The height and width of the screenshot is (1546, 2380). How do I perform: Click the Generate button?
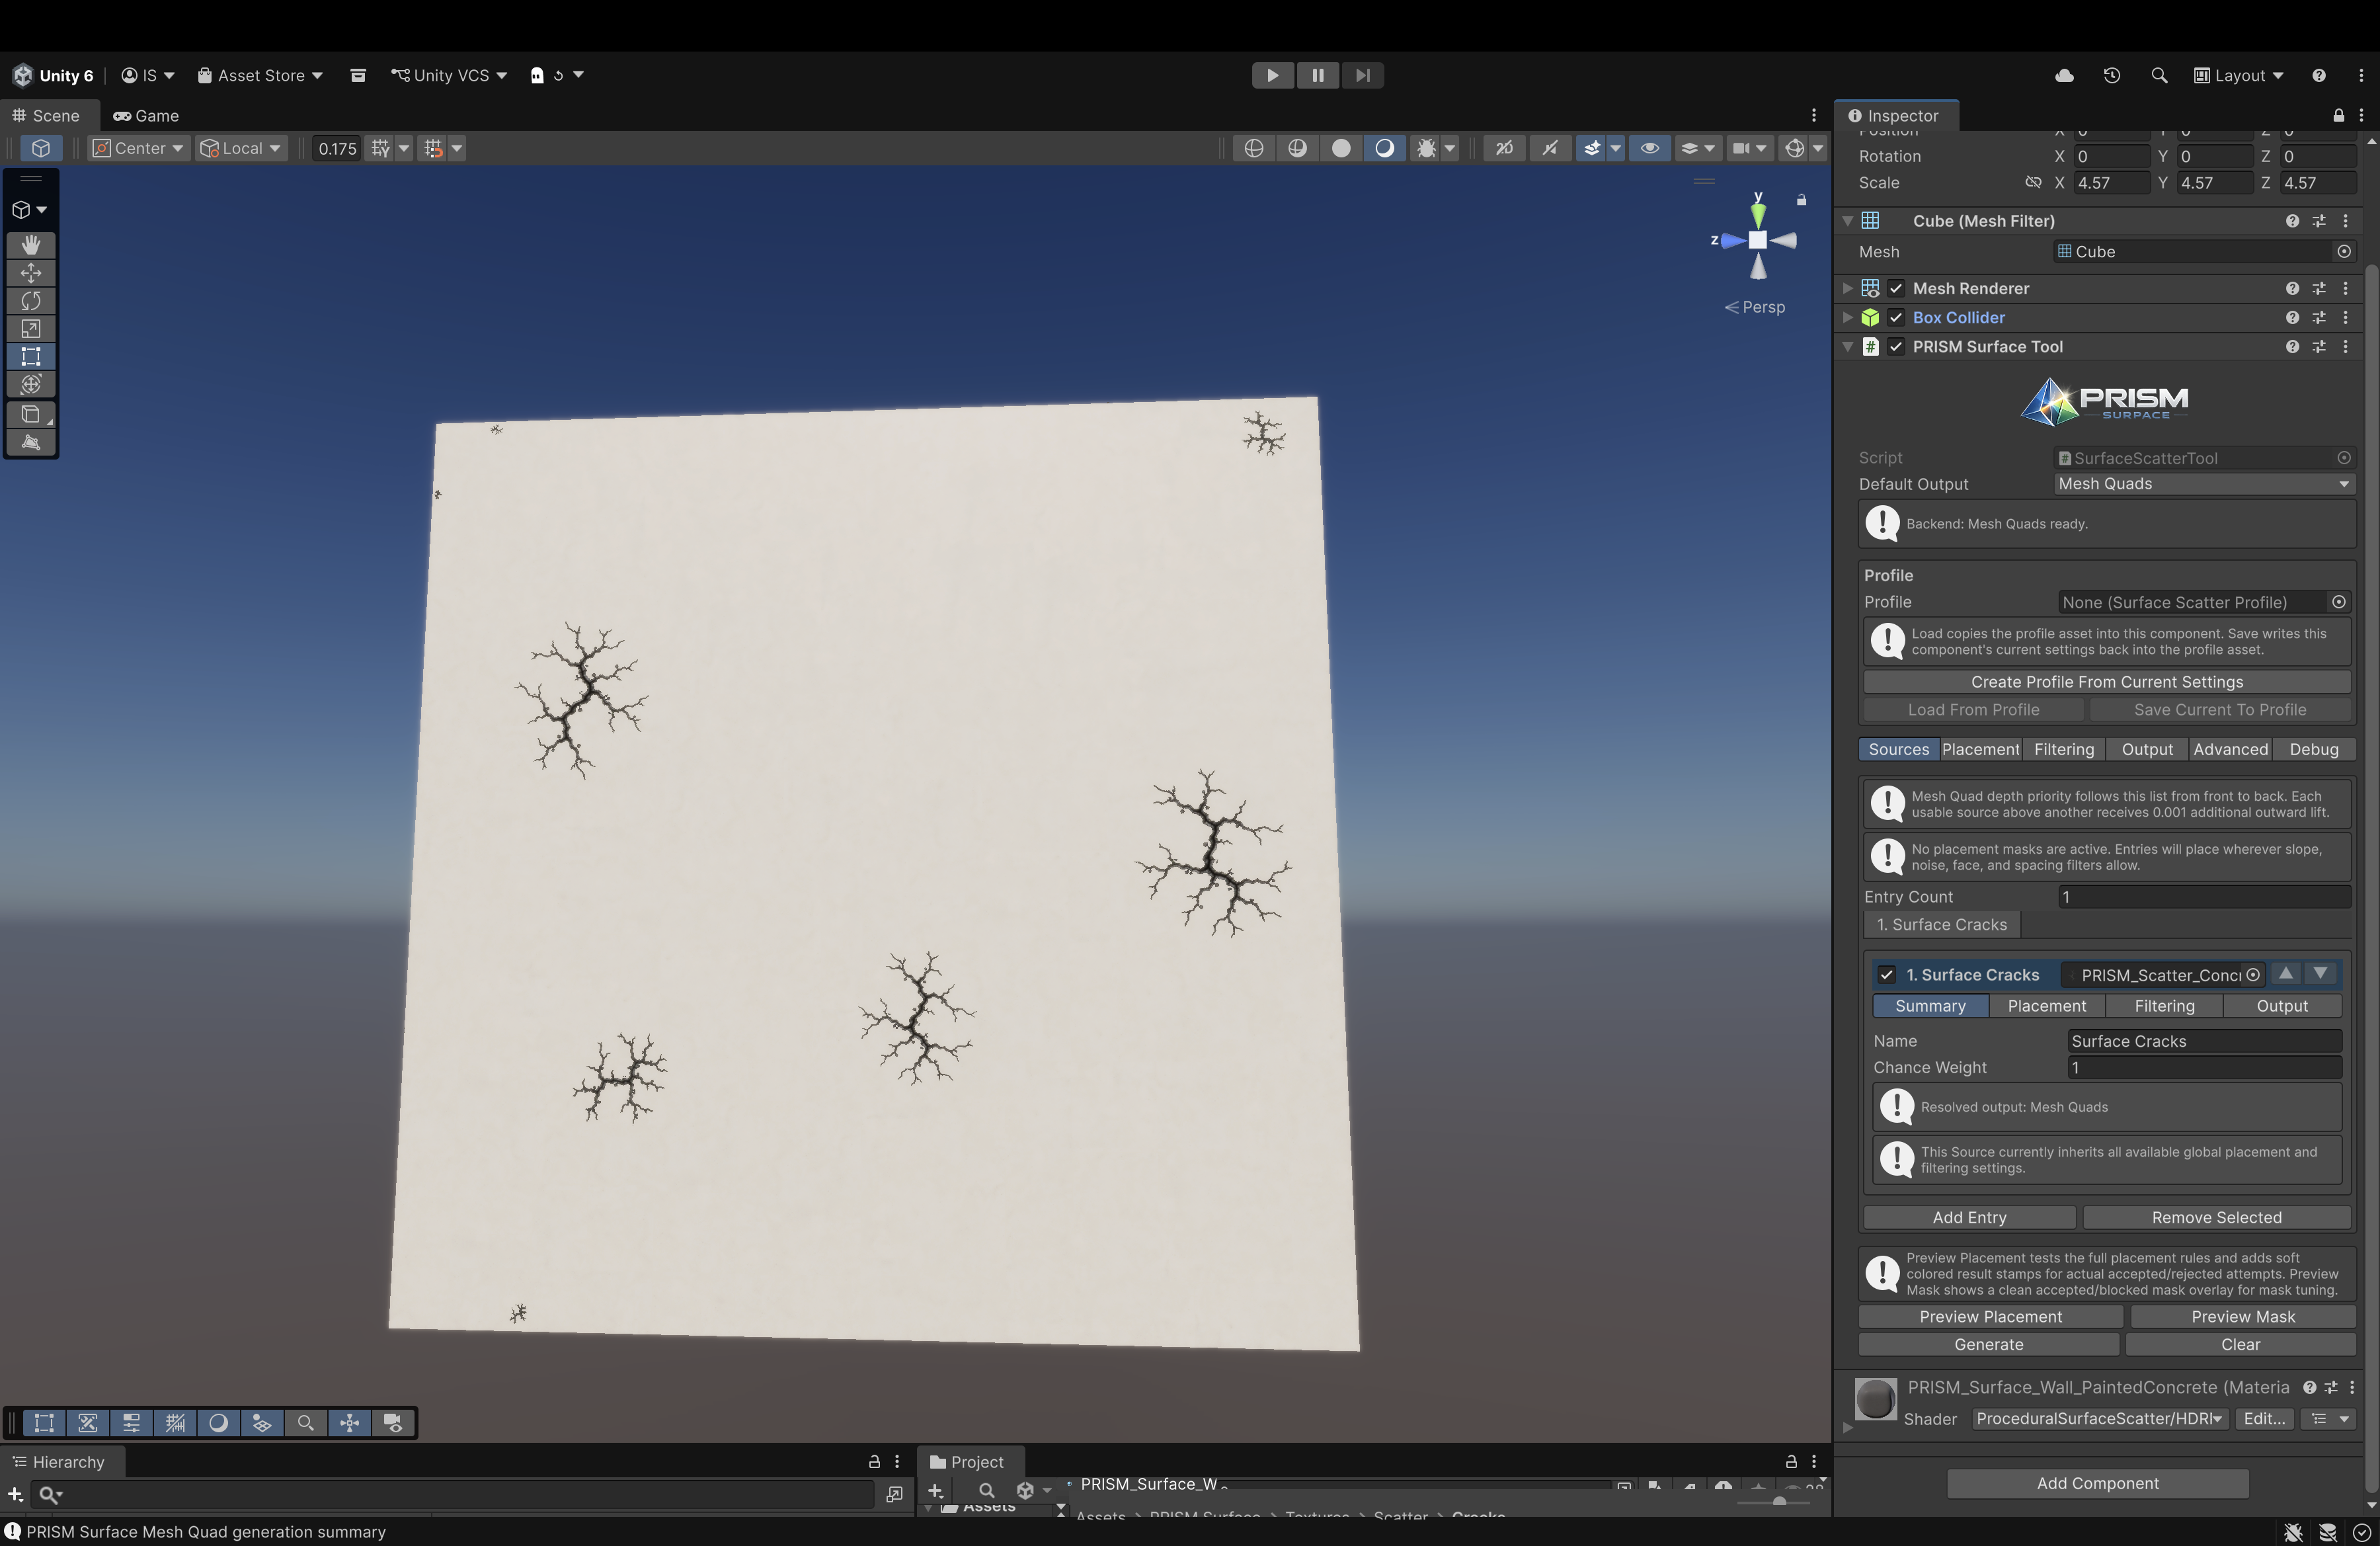click(1988, 1344)
